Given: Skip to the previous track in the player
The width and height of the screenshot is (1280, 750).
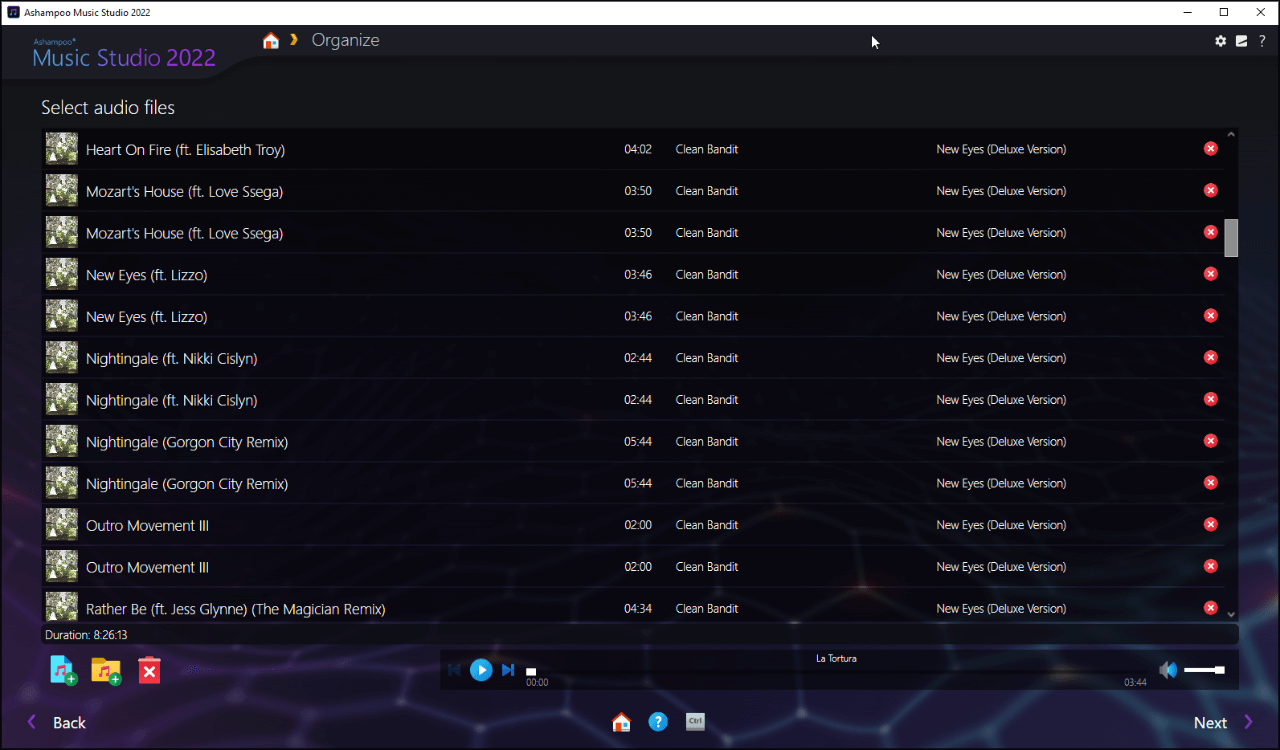Looking at the screenshot, I should (x=455, y=670).
